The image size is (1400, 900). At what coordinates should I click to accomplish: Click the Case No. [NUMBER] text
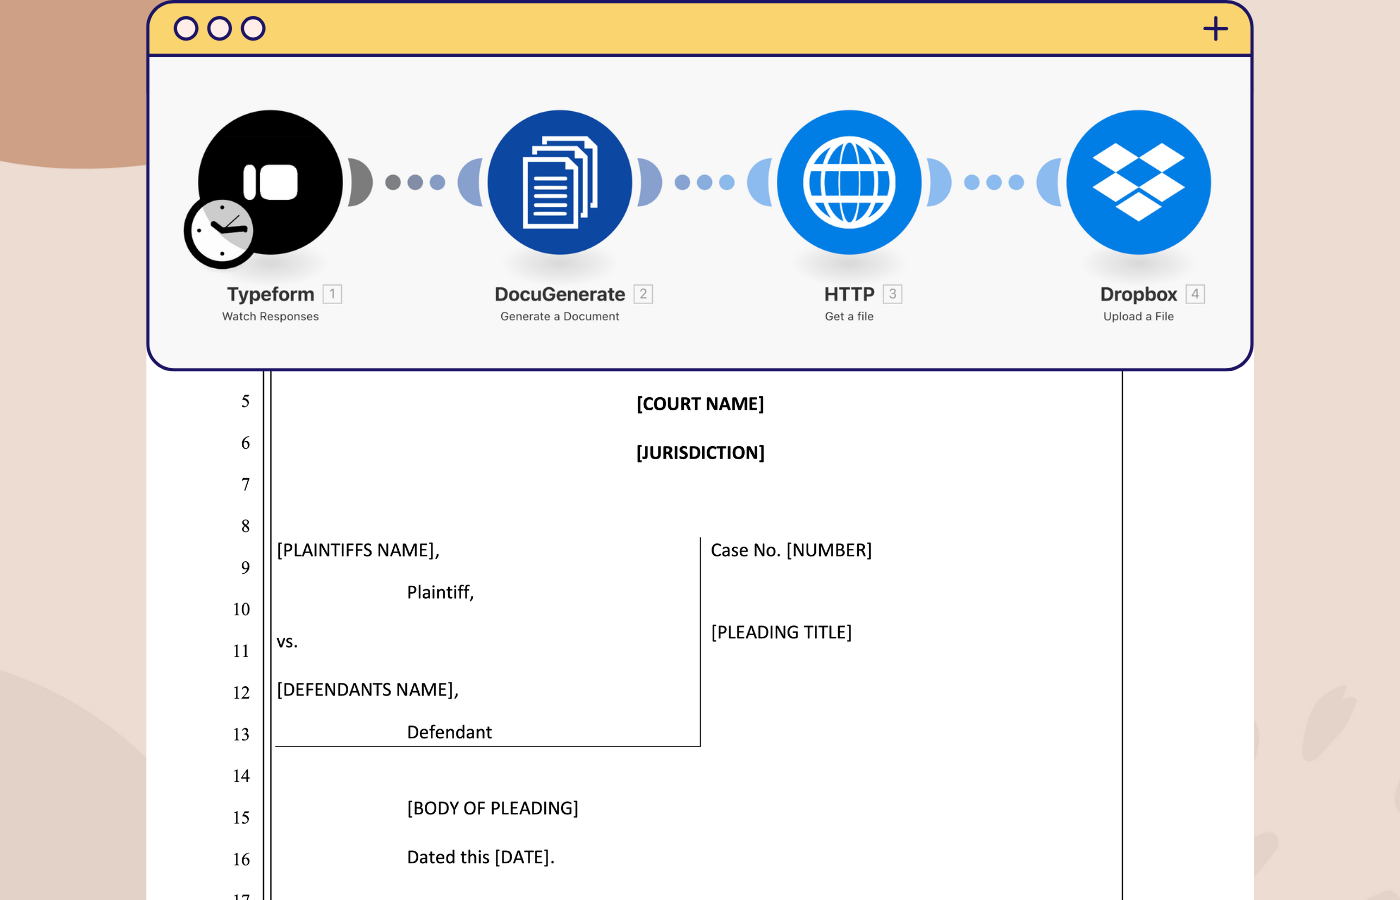tap(791, 550)
